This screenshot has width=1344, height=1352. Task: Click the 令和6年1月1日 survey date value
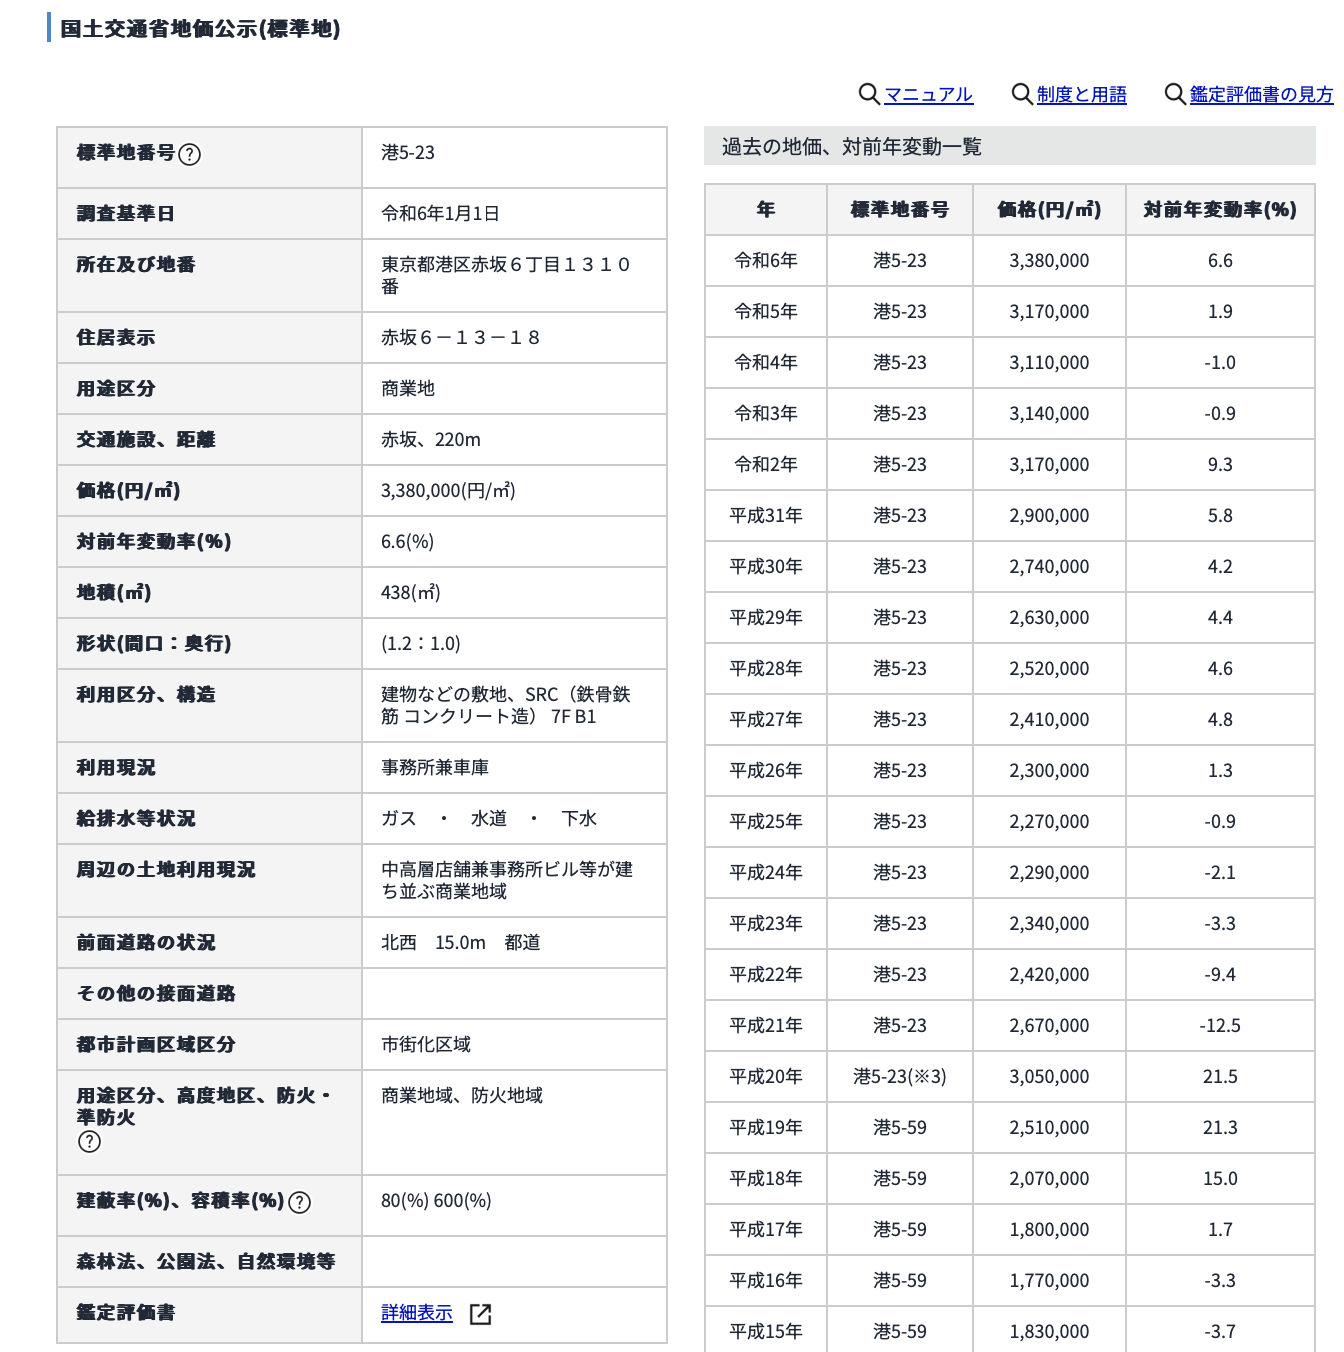[x=440, y=214]
